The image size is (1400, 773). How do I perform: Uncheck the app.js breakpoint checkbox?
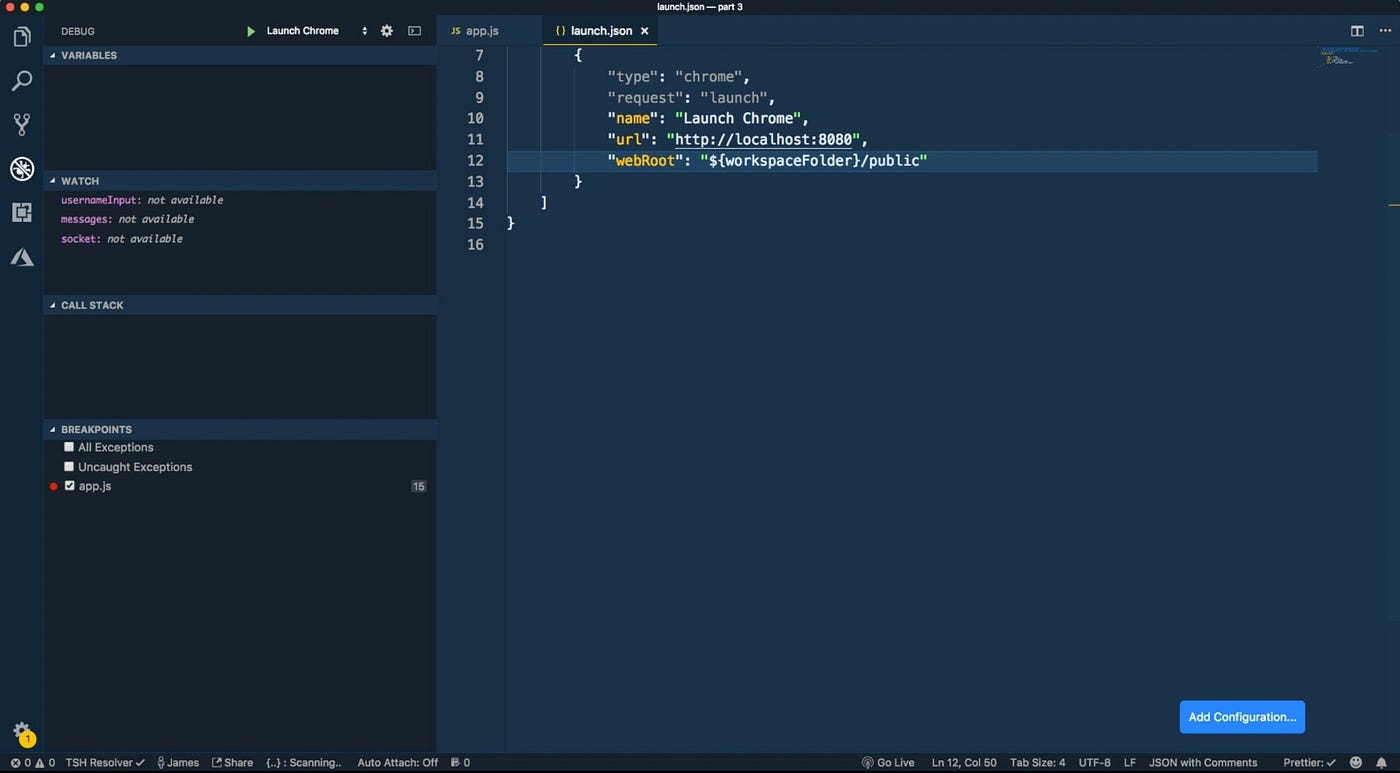point(69,486)
